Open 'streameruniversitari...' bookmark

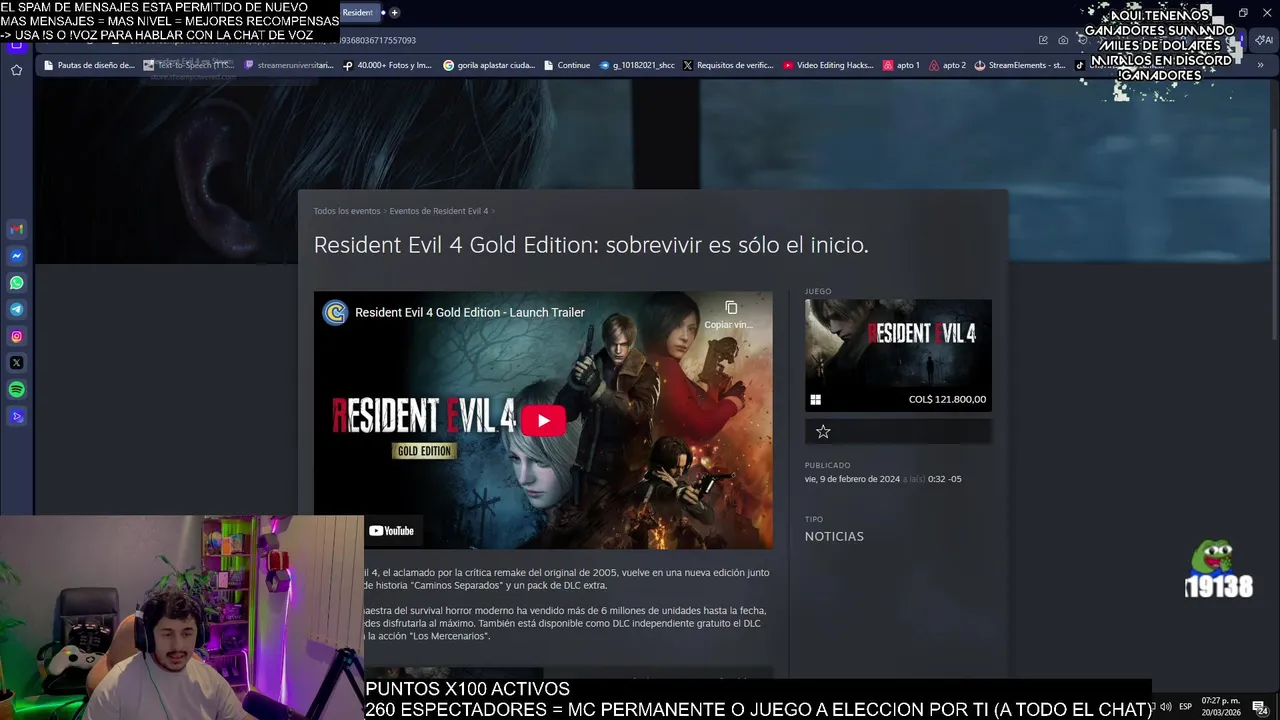click(289, 65)
